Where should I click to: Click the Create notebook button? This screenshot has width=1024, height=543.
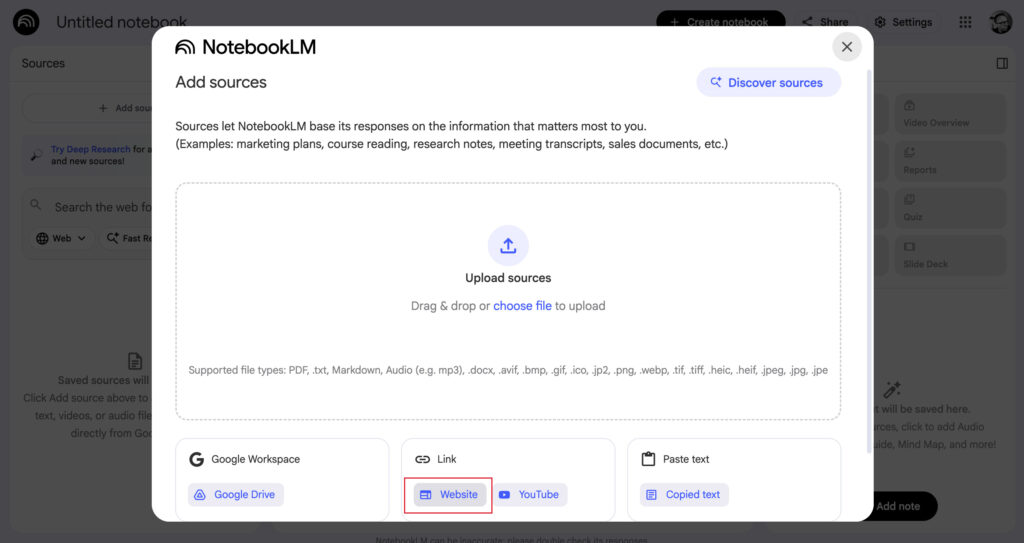click(720, 22)
